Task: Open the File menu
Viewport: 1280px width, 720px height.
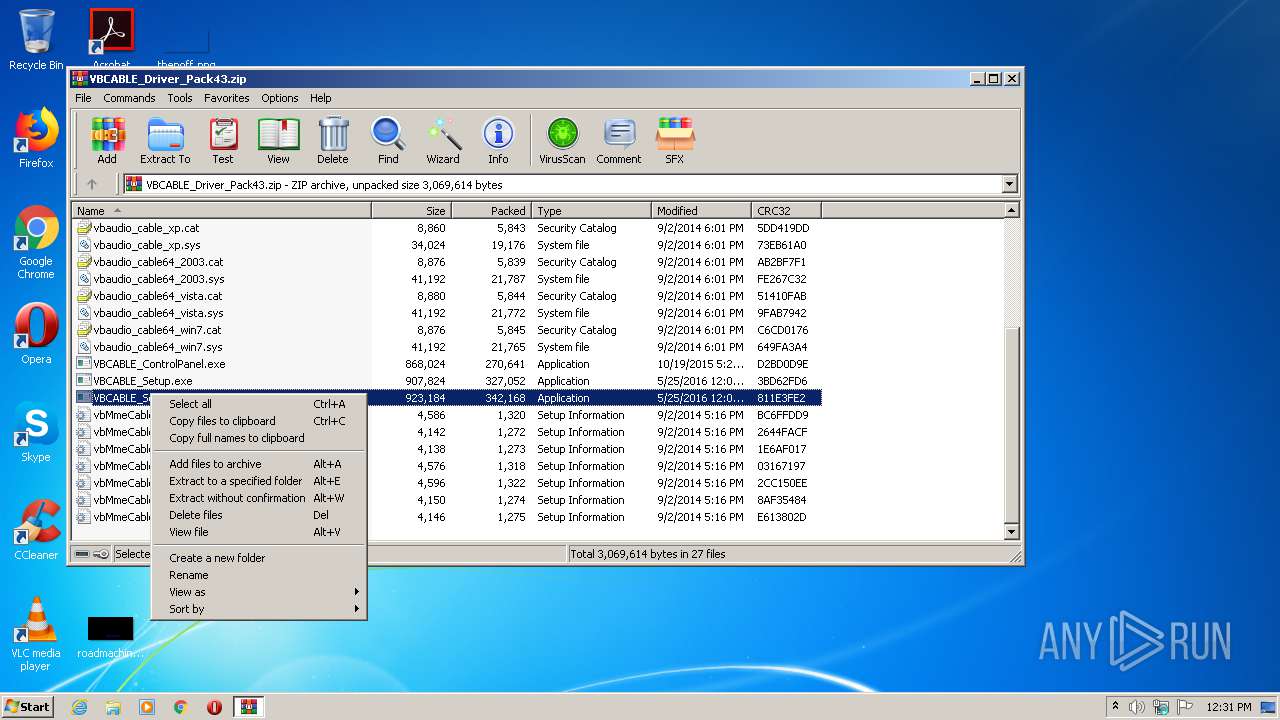Action: coord(83,98)
